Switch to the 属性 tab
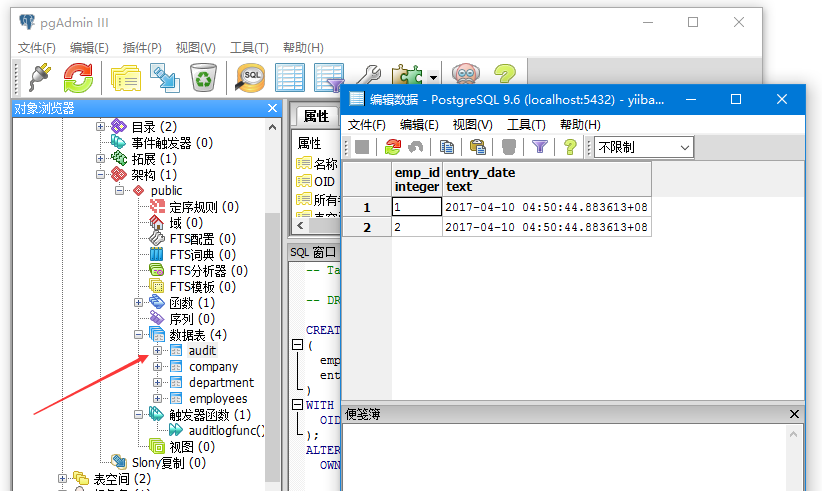Screen dimensions: 822x491 (316, 116)
